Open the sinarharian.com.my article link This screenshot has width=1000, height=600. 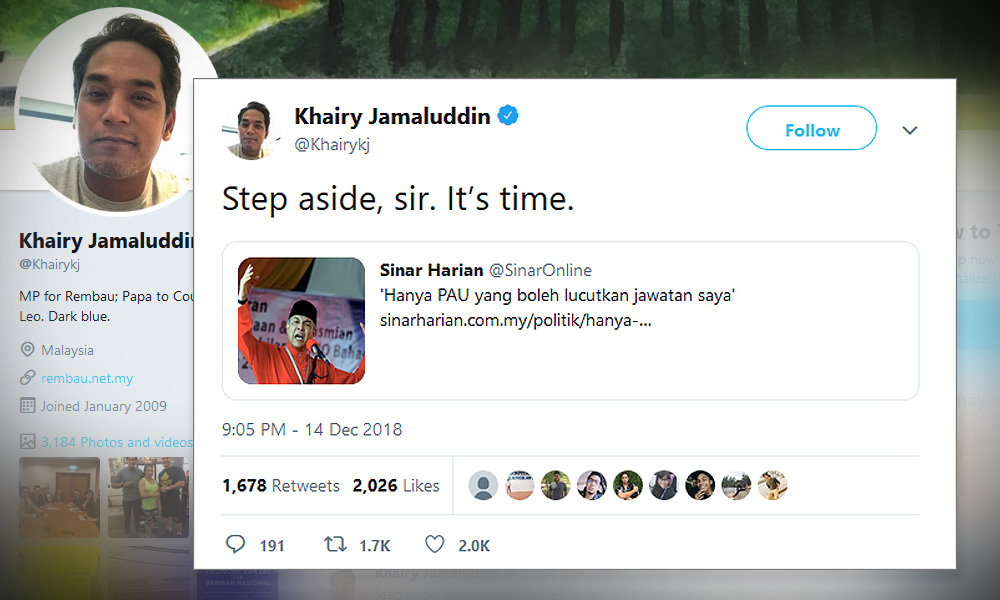[515, 320]
